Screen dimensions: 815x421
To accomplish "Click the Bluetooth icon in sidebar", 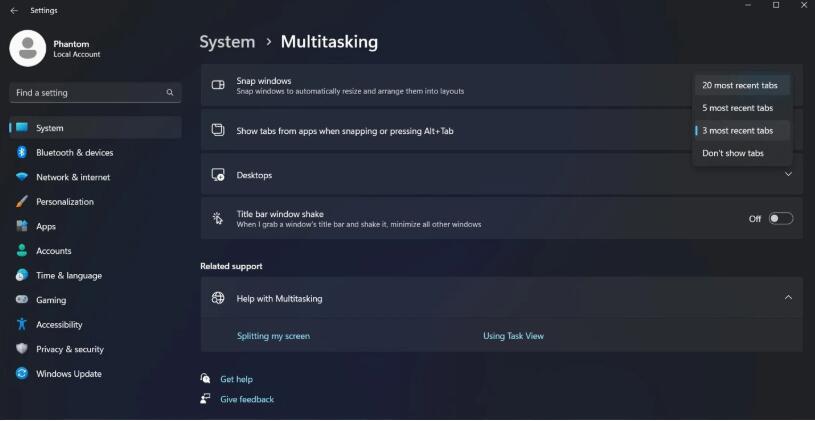I will pyautogui.click(x=22, y=152).
